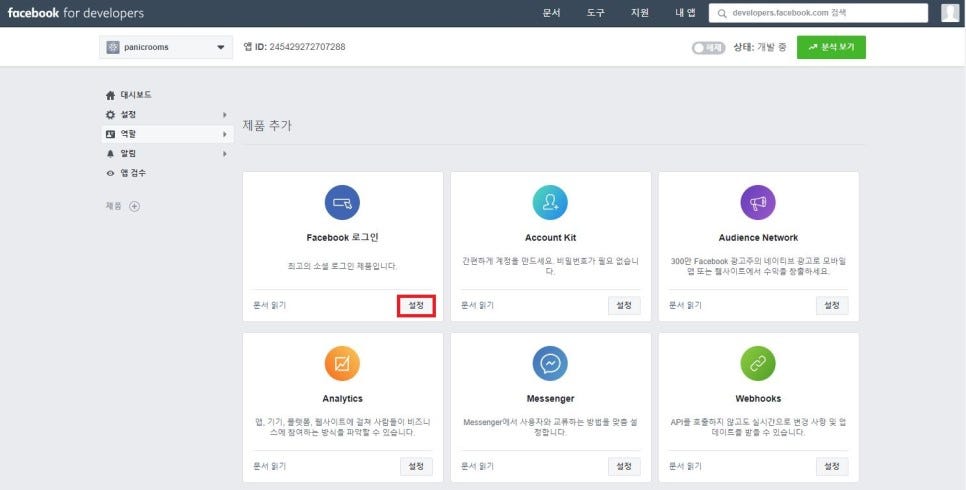The height and width of the screenshot is (490, 966).
Task: Click the app ID 245429272707288 text
Action: pos(294,47)
